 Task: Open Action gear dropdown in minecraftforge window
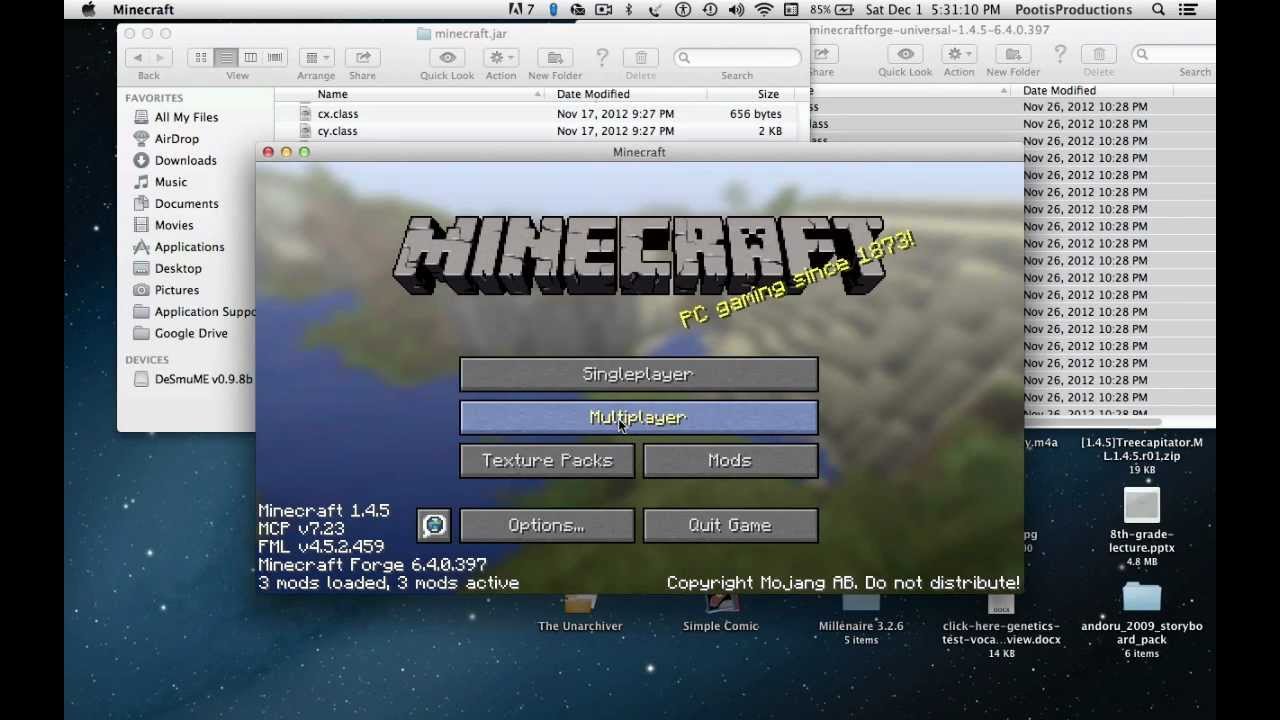[x=959, y=54]
